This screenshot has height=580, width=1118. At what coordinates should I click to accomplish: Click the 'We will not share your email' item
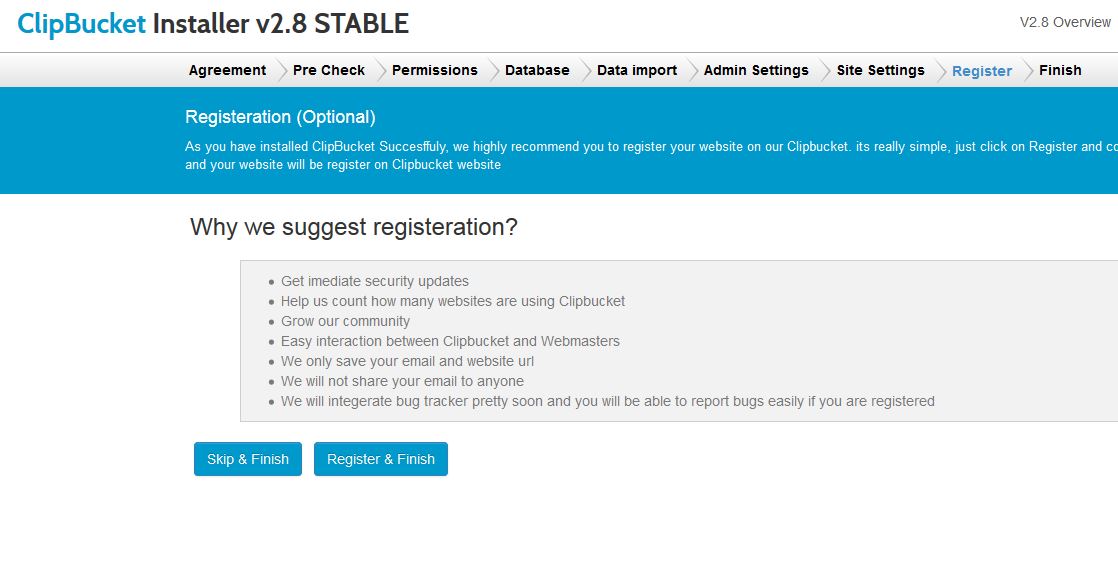[402, 381]
